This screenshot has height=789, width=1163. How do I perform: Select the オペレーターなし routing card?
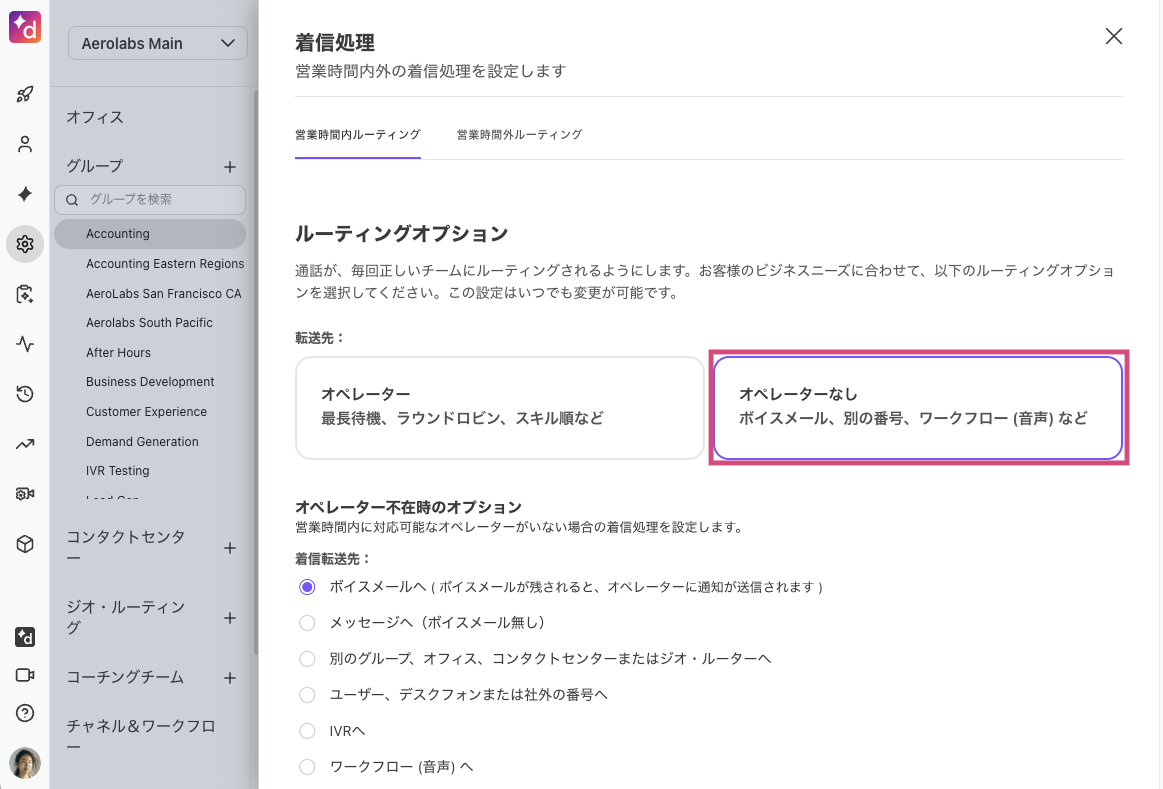(917, 407)
